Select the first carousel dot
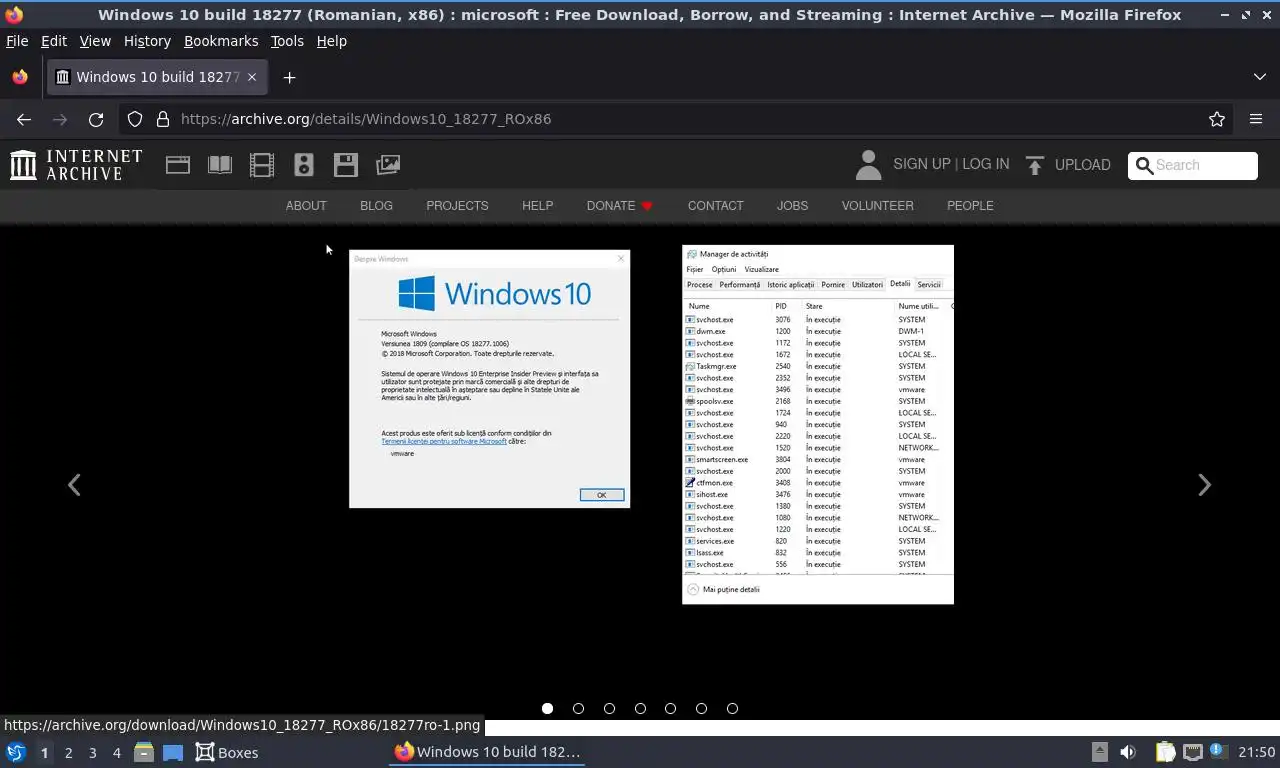The image size is (1280, 768). [547, 708]
